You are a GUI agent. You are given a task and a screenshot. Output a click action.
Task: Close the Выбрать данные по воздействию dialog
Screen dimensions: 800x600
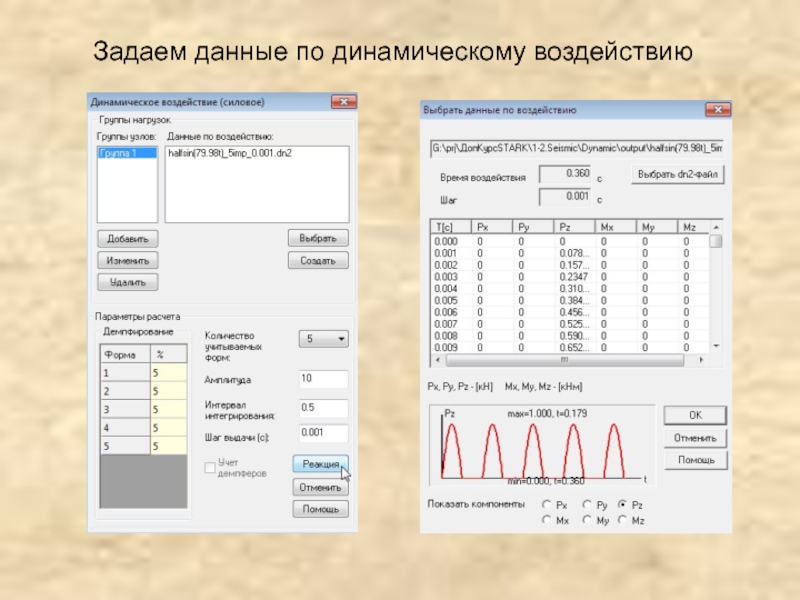coord(717,110)
